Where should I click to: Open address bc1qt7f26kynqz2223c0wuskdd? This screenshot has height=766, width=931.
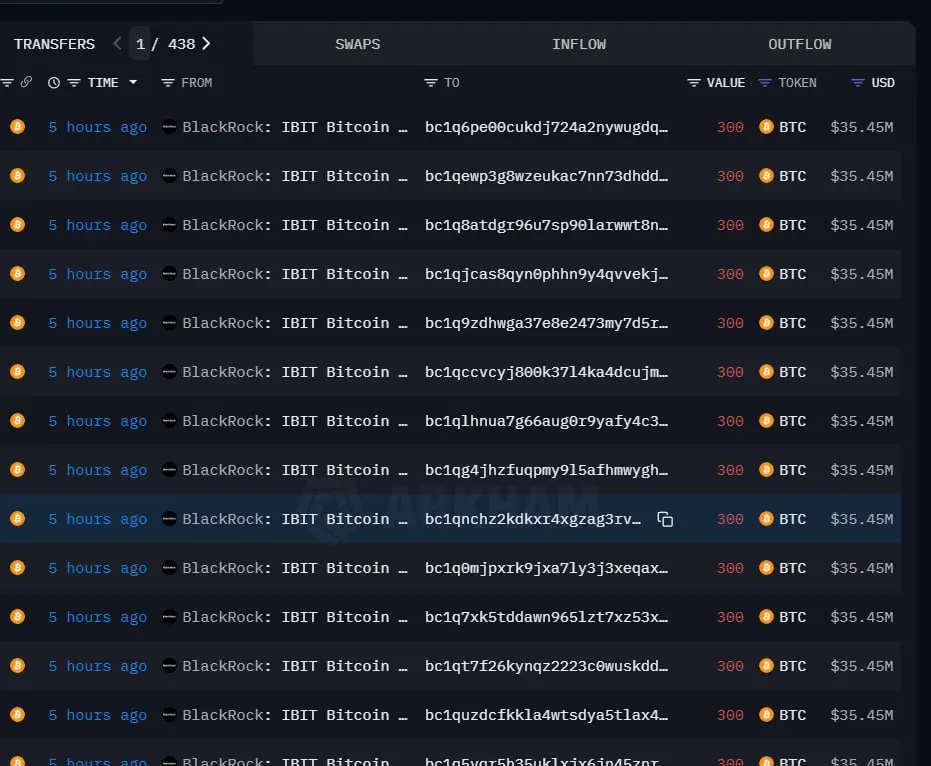tap(546, 666)
